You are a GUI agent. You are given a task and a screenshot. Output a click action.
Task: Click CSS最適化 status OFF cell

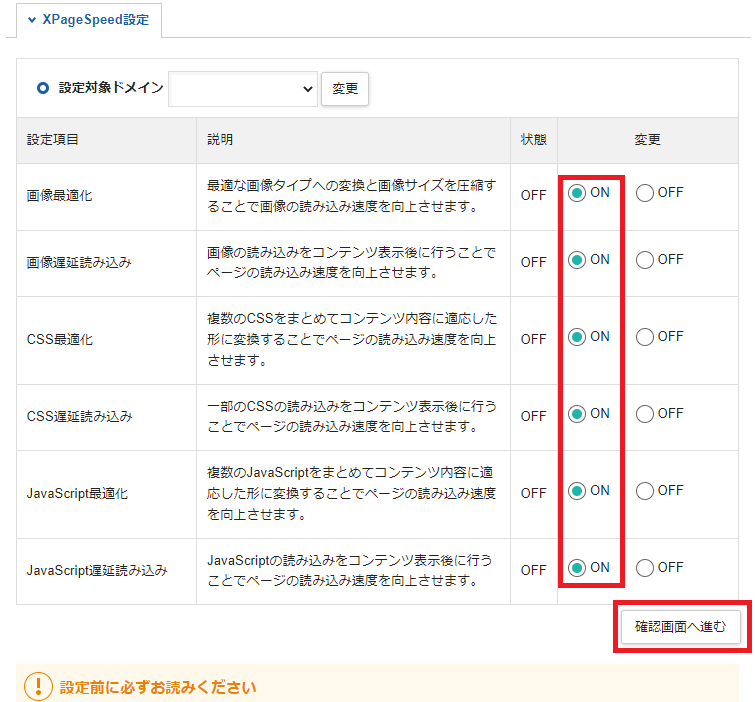click(534, 339)
